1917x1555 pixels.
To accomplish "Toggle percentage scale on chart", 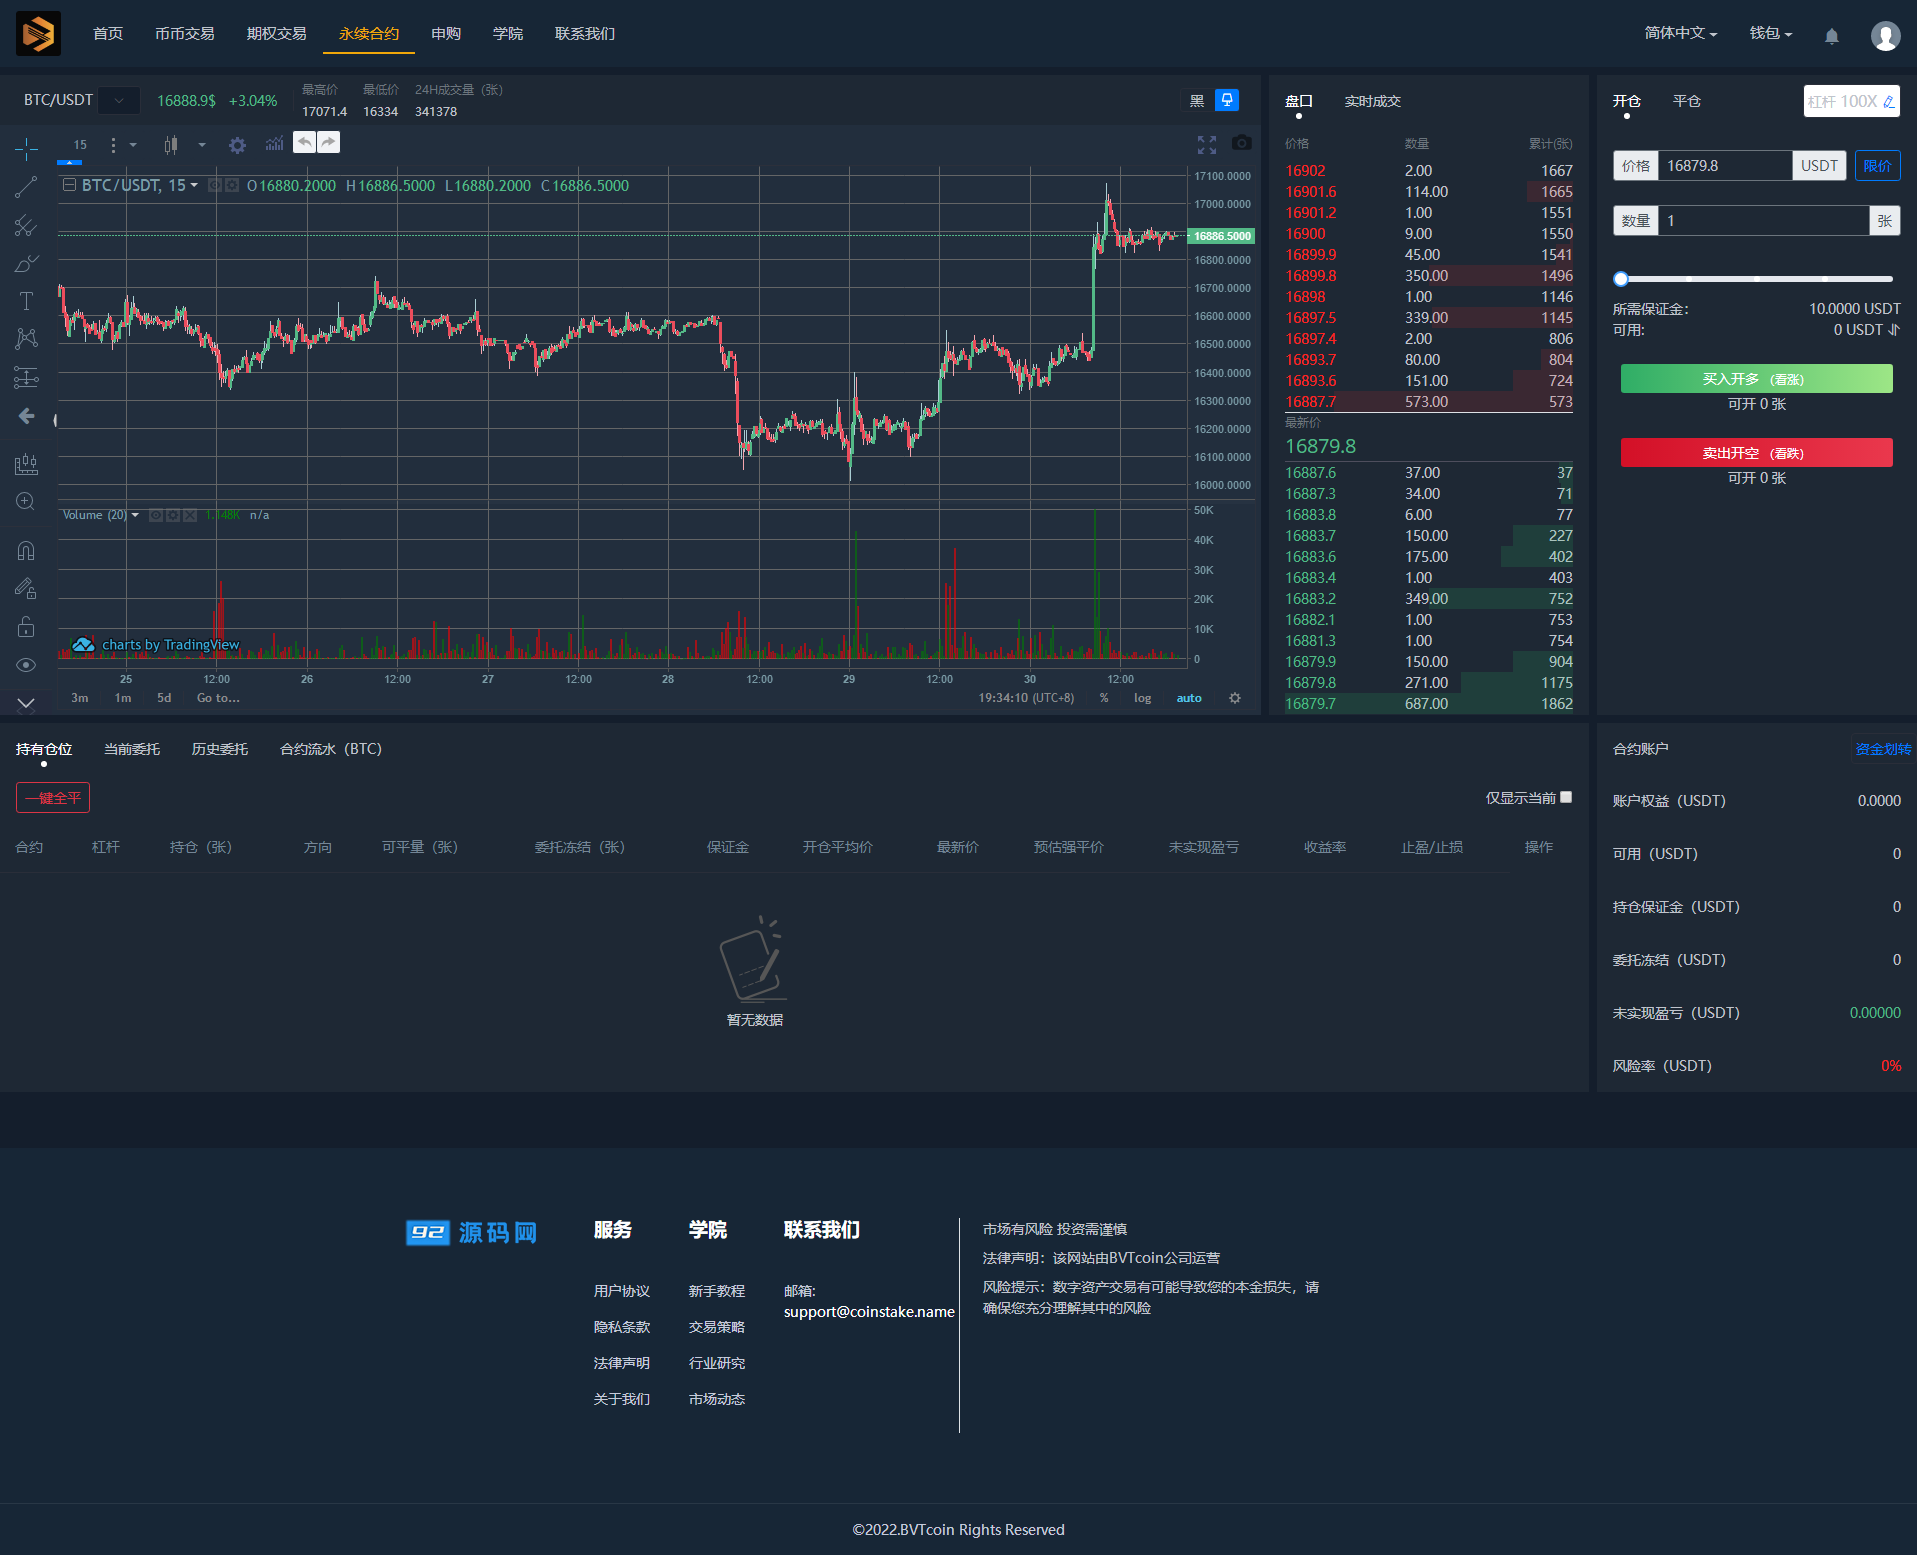I will (1104, 698).
